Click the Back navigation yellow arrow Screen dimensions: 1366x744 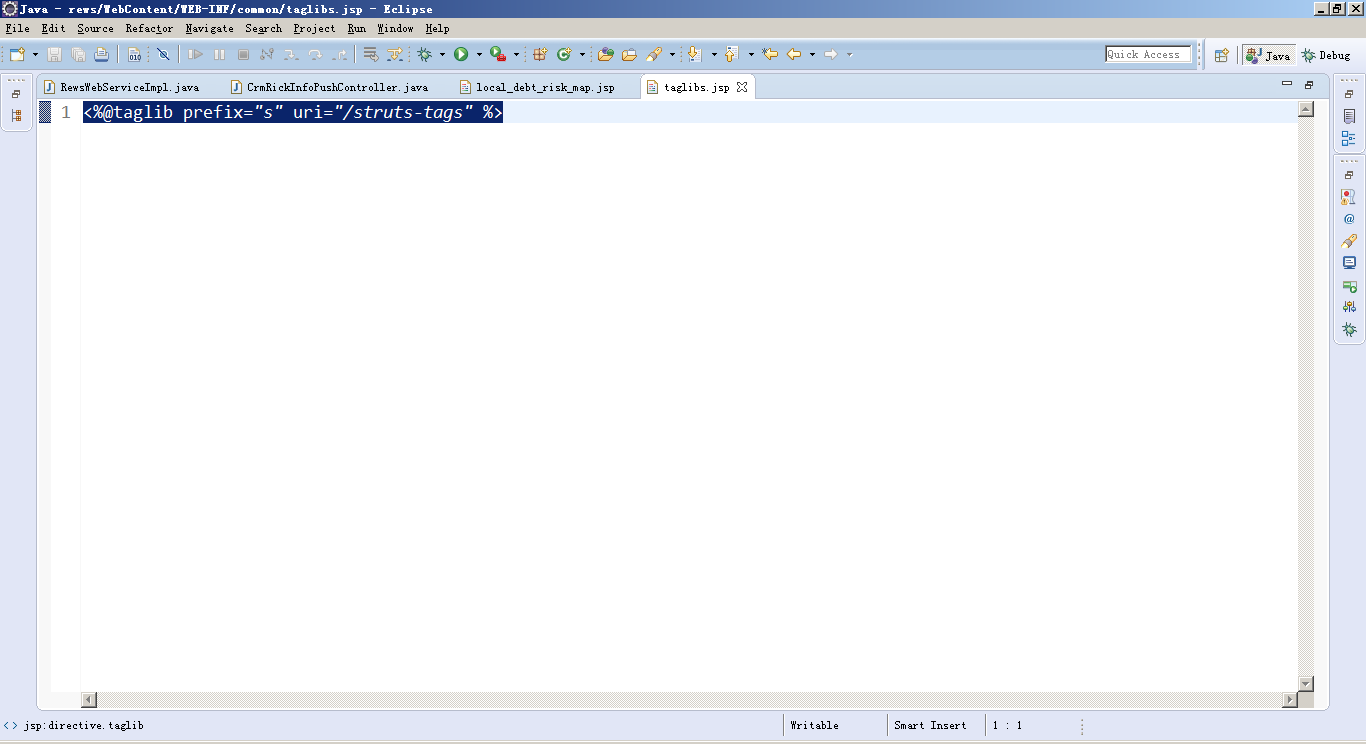click(794, 54)
